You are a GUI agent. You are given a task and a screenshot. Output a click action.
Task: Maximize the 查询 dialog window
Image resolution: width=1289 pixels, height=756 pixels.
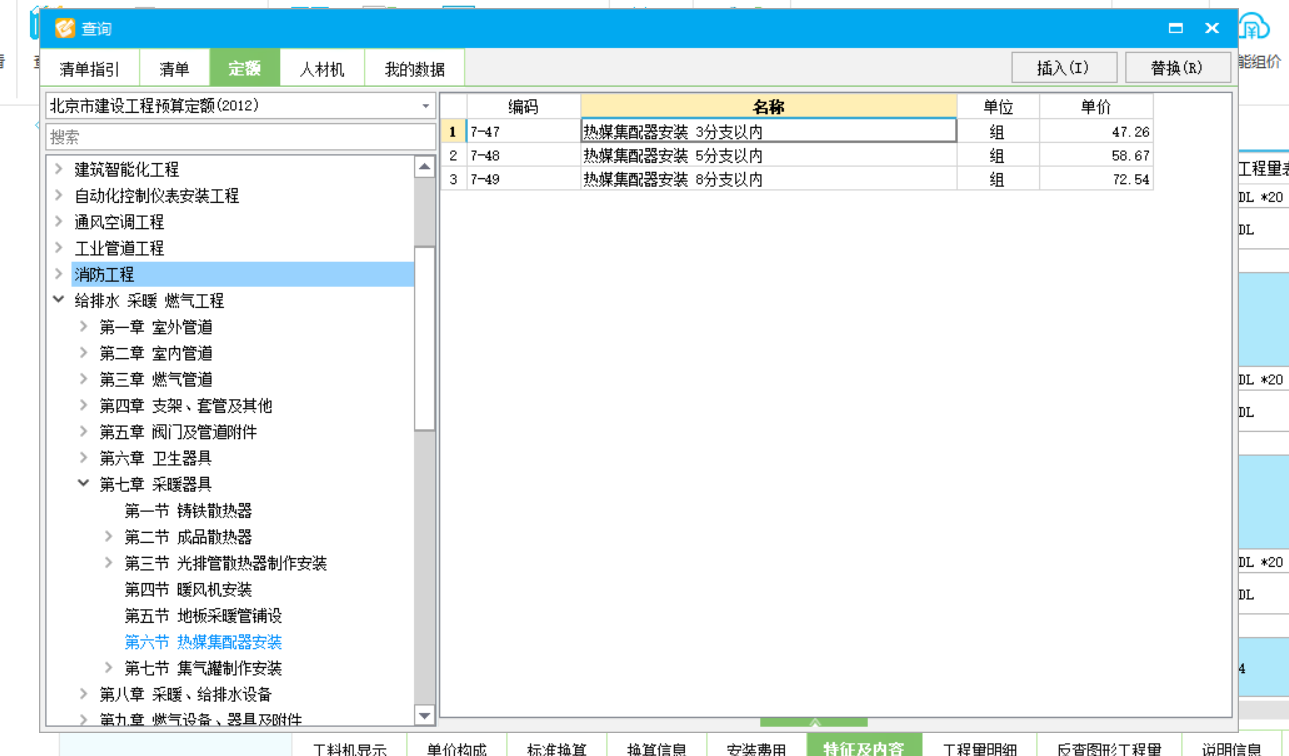click(x=1176, y=28)
